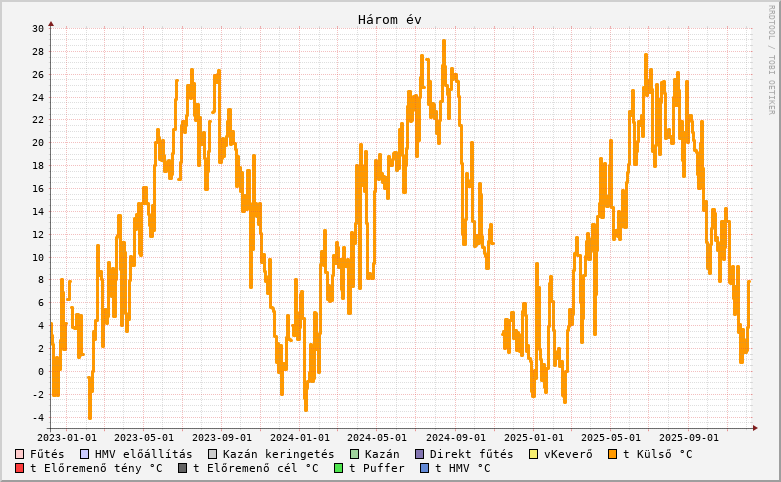Click the dark t Előremenő cél swatch

[183, 468]
